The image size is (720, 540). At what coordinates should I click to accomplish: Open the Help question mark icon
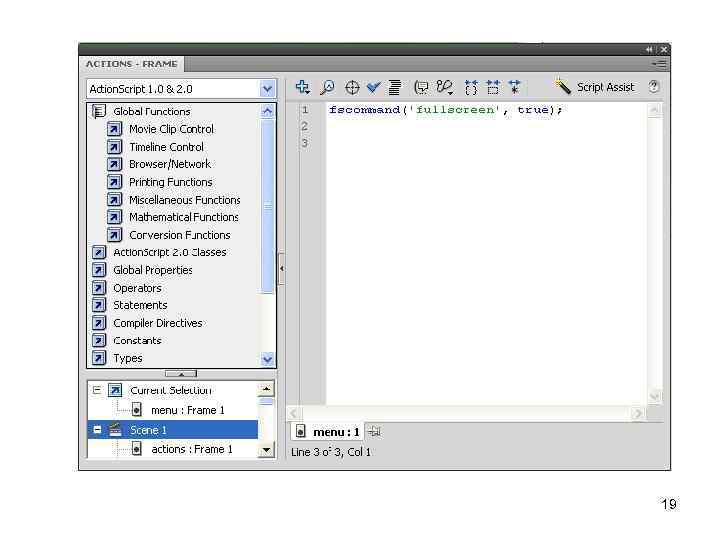coord(654,86)
